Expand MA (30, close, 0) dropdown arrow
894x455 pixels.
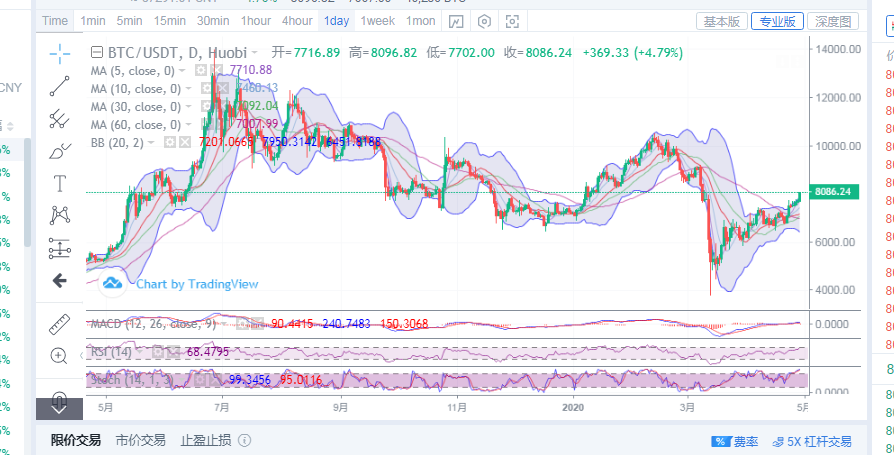coord(188,107)
